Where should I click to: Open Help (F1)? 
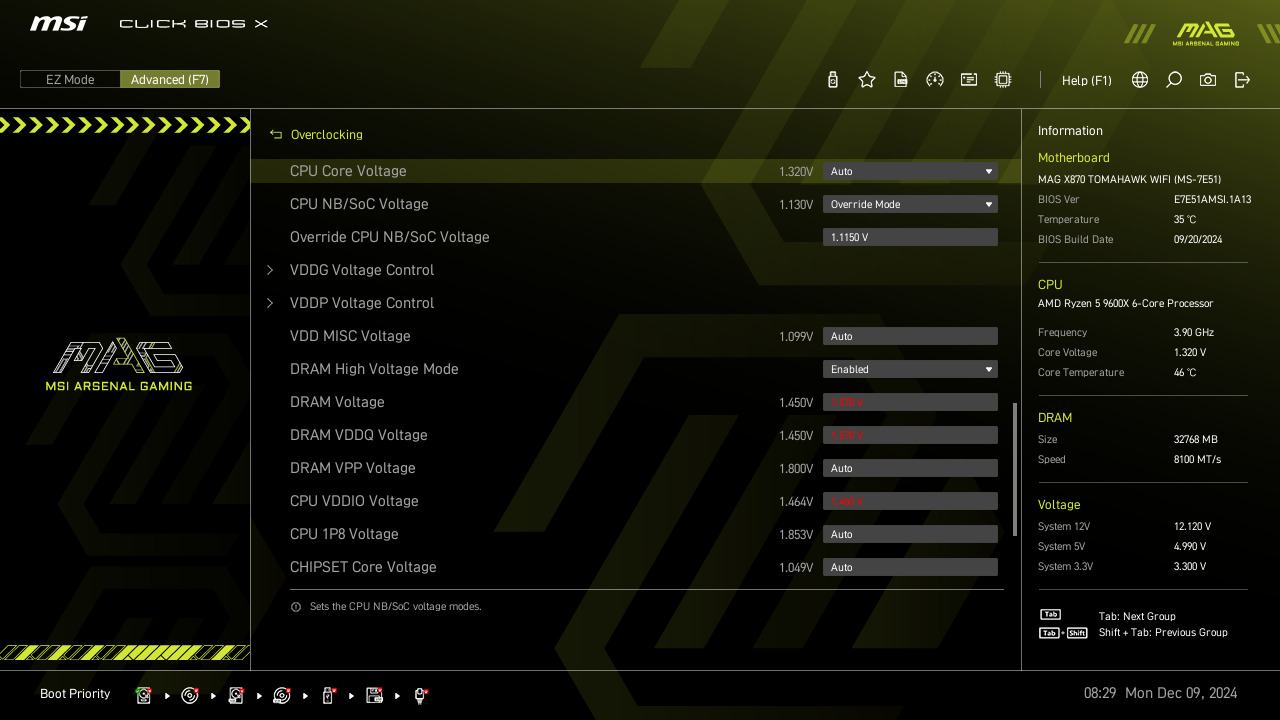[x=1087, y=80]
